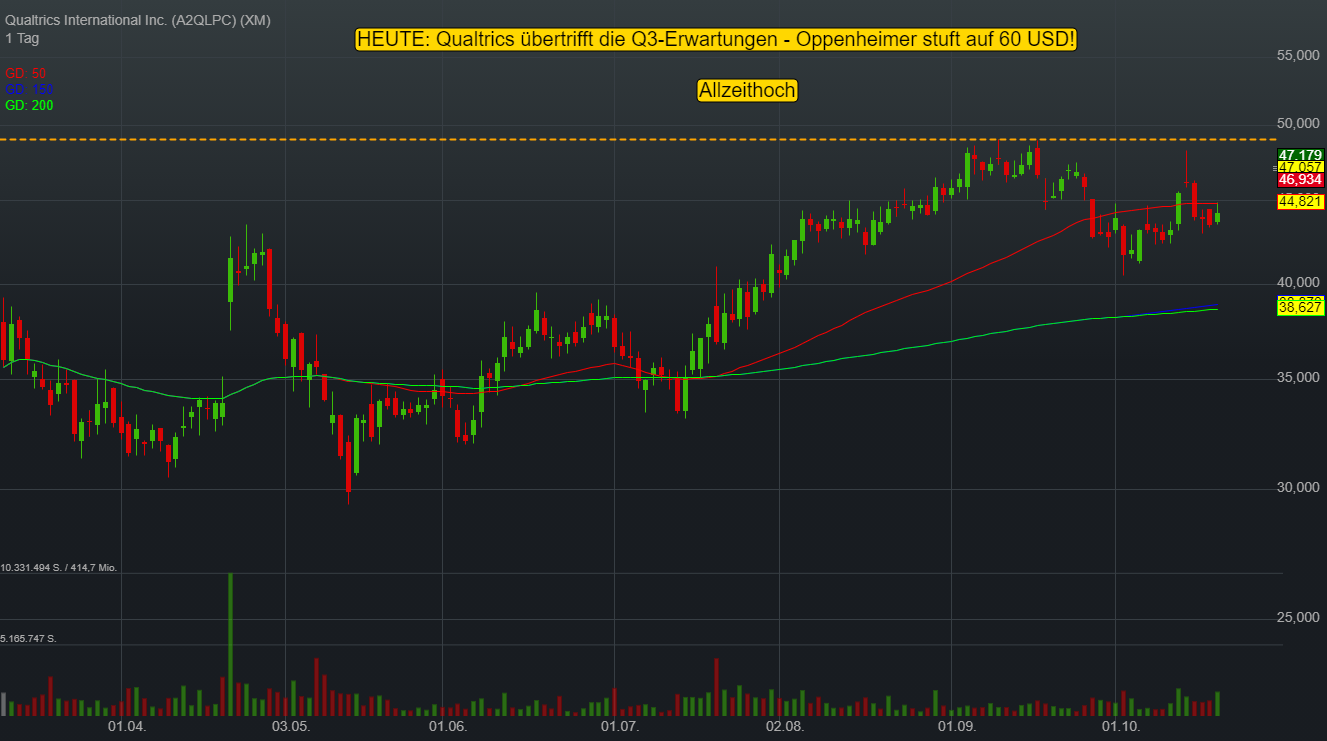Click the 01.10. date axis label

point(1120,725)
